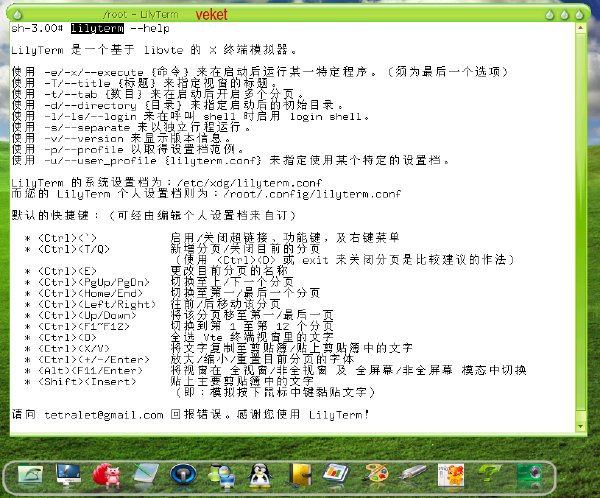Viewport: 600px width, 498px height.
Task: Open the window menu droplet at title bar left
Action: [17, 15]
